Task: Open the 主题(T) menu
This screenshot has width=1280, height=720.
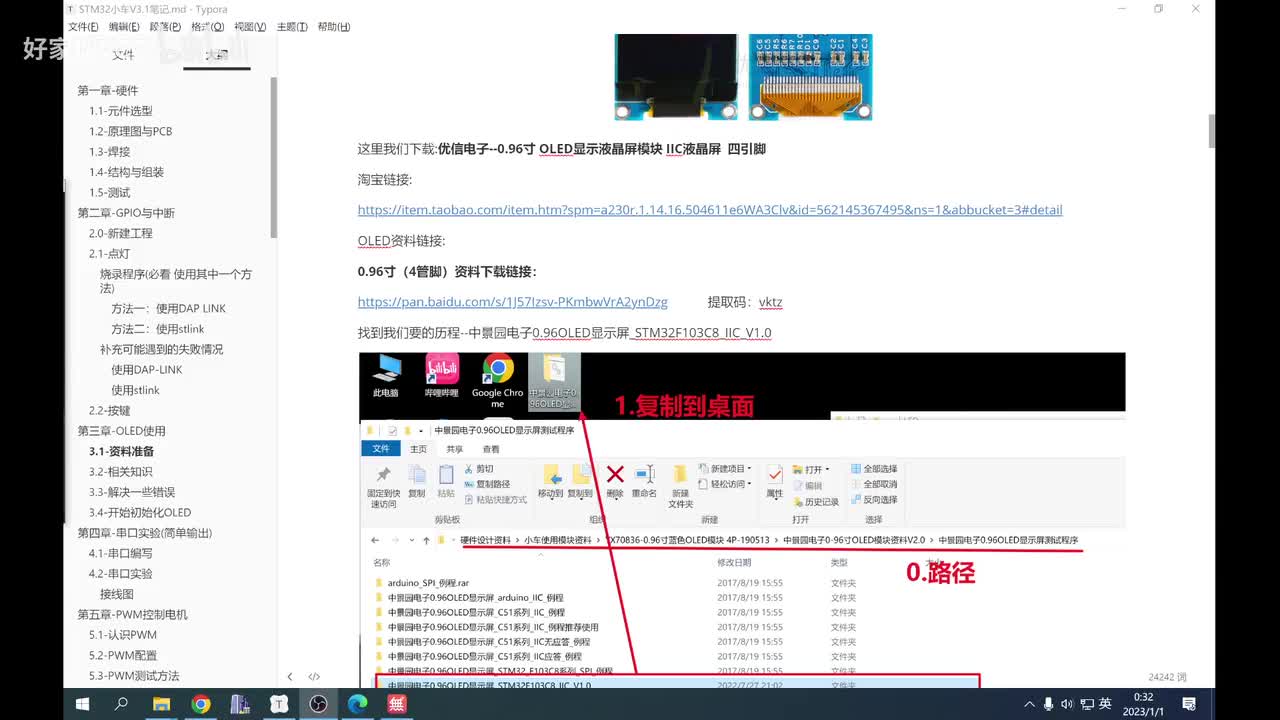Action: pyautogui.click(x=292, y=27)
